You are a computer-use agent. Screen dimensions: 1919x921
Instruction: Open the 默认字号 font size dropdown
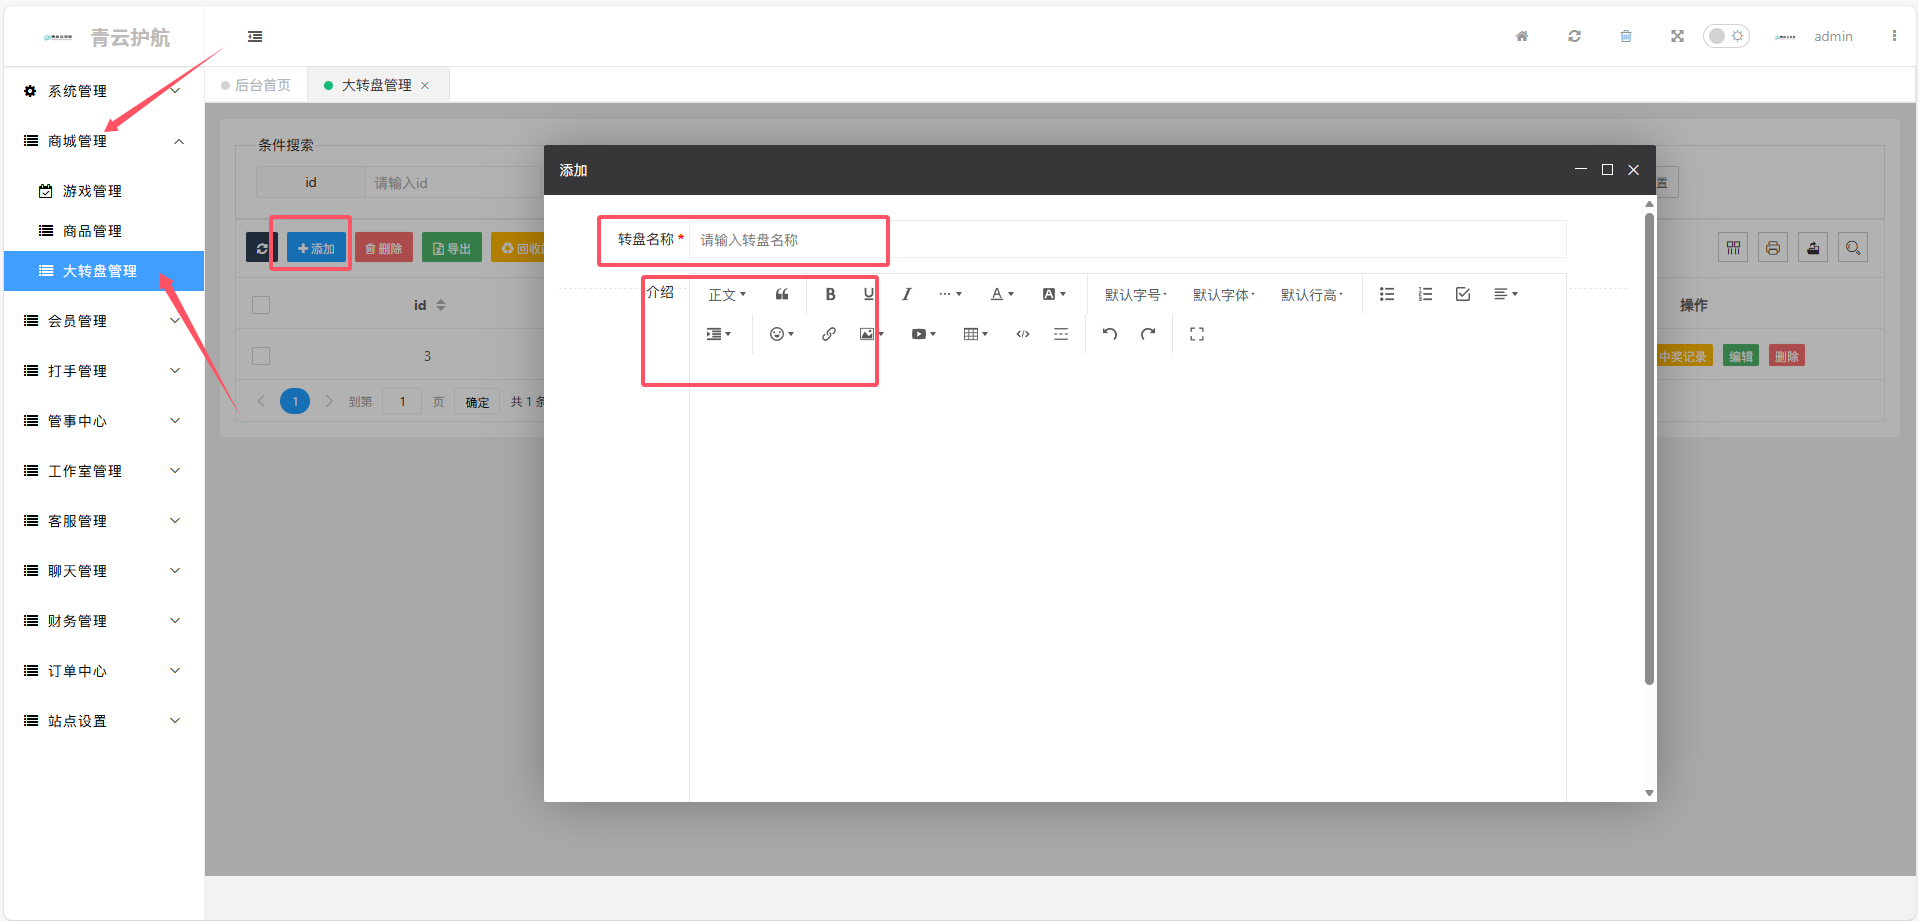(x=1135, y=295)
